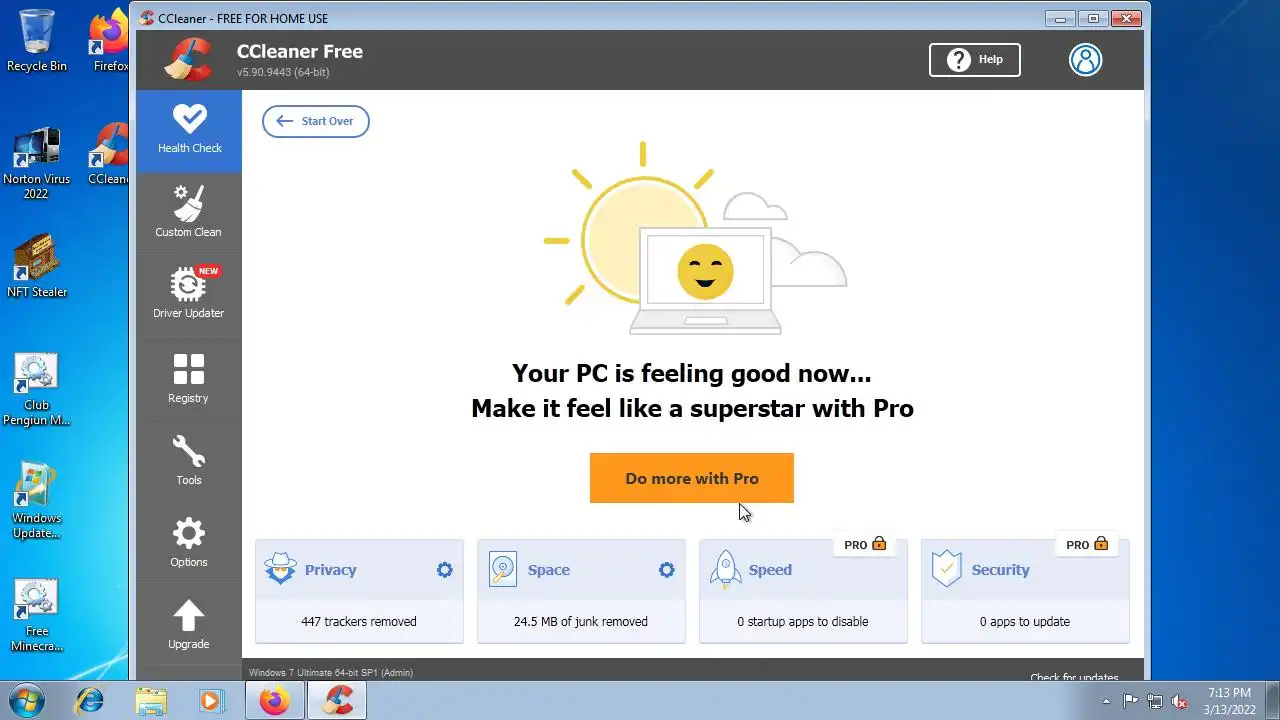The image size is (1280, 720).
Task: Open the Help button
Action: click(975, 60)
